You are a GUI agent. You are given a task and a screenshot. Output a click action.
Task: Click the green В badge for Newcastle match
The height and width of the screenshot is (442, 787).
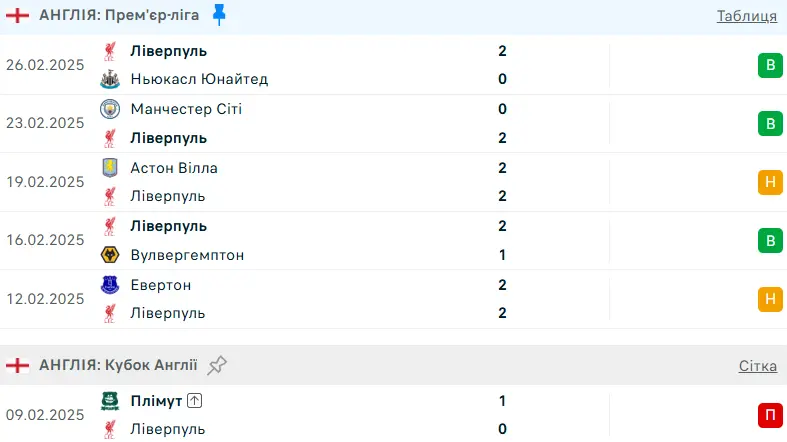769,65
